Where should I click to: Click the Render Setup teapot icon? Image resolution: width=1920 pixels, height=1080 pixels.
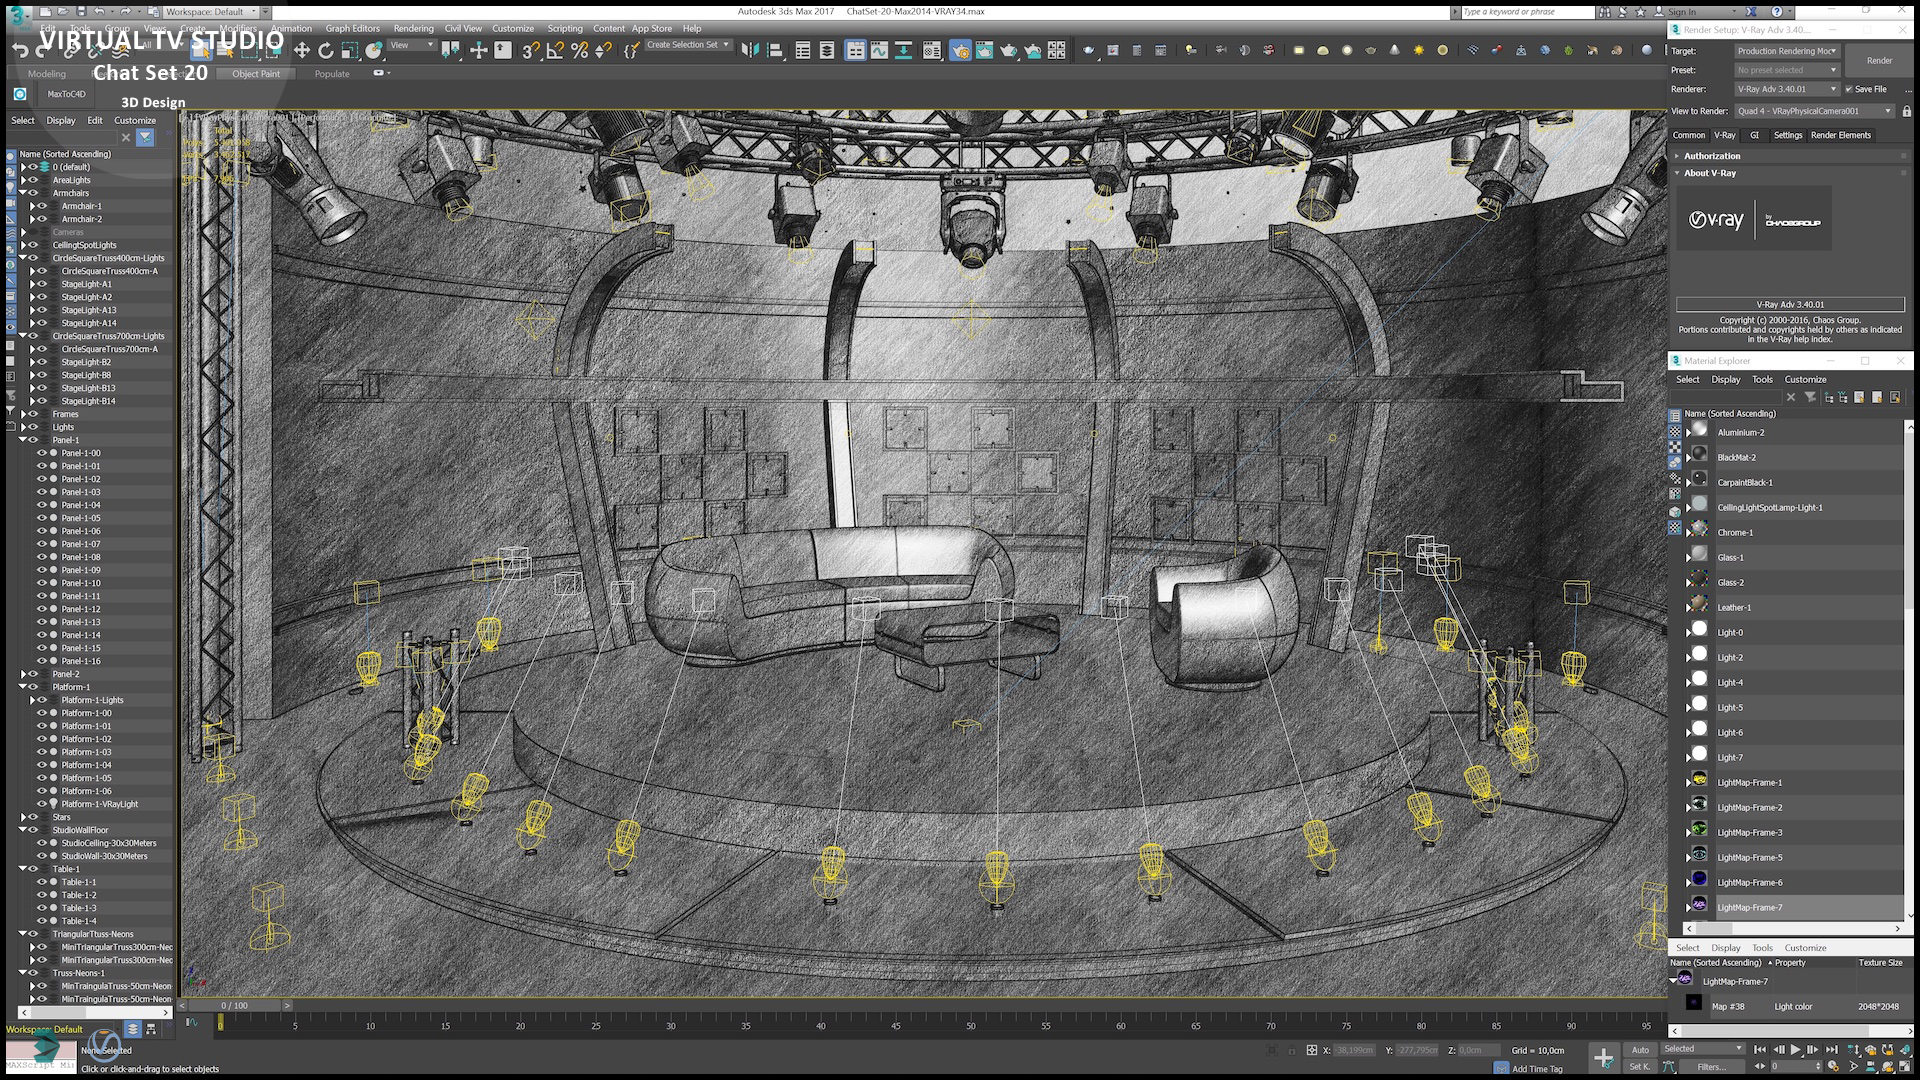tap(960, 50)
